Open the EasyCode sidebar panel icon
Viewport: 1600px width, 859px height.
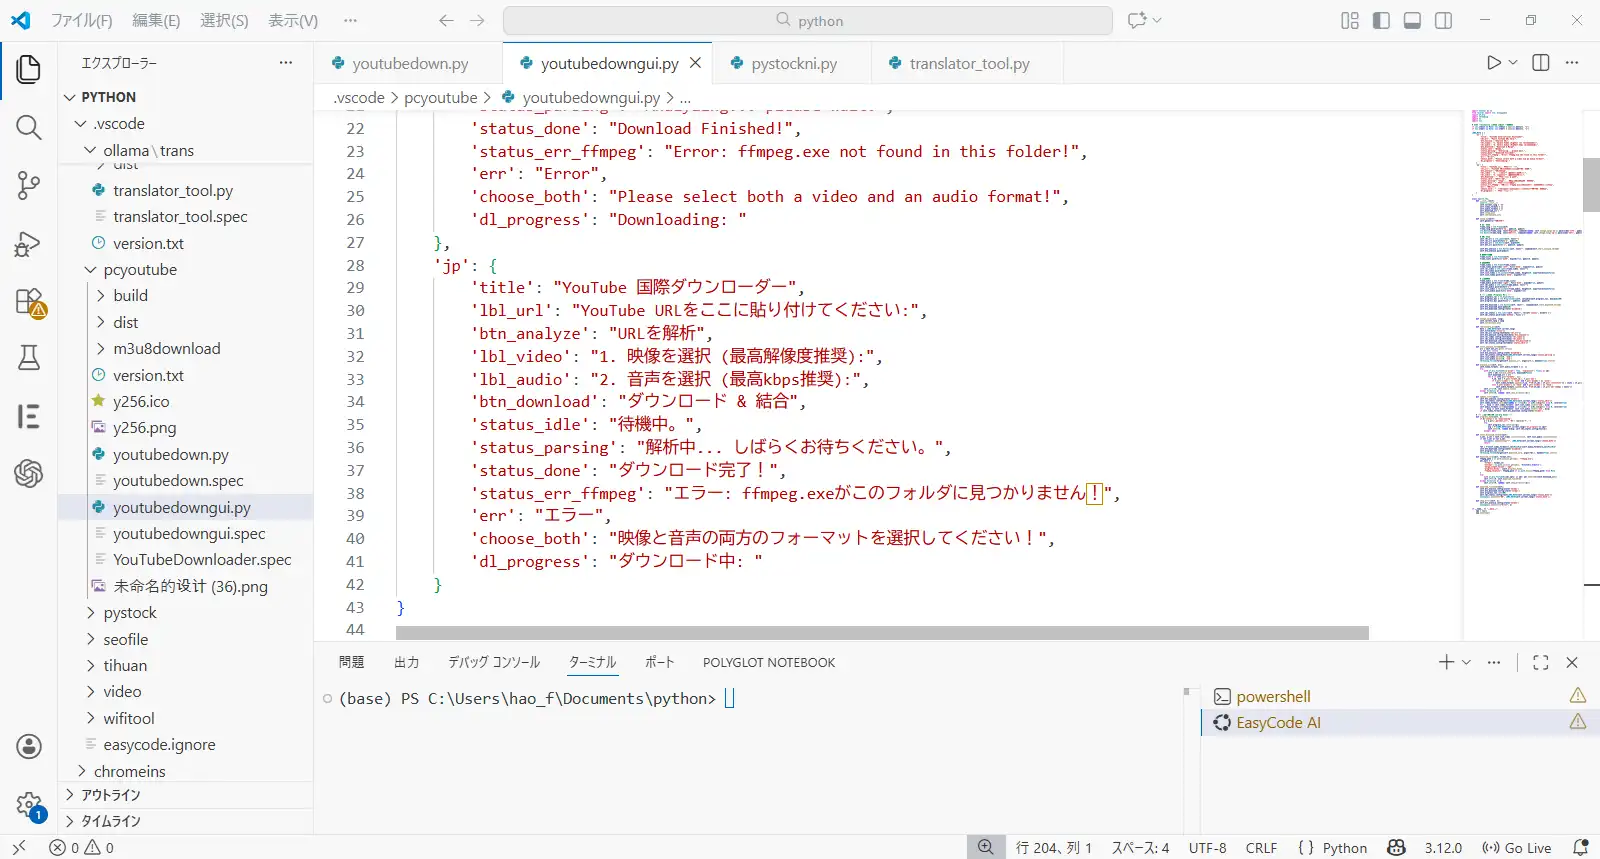(x=29, y=416)
